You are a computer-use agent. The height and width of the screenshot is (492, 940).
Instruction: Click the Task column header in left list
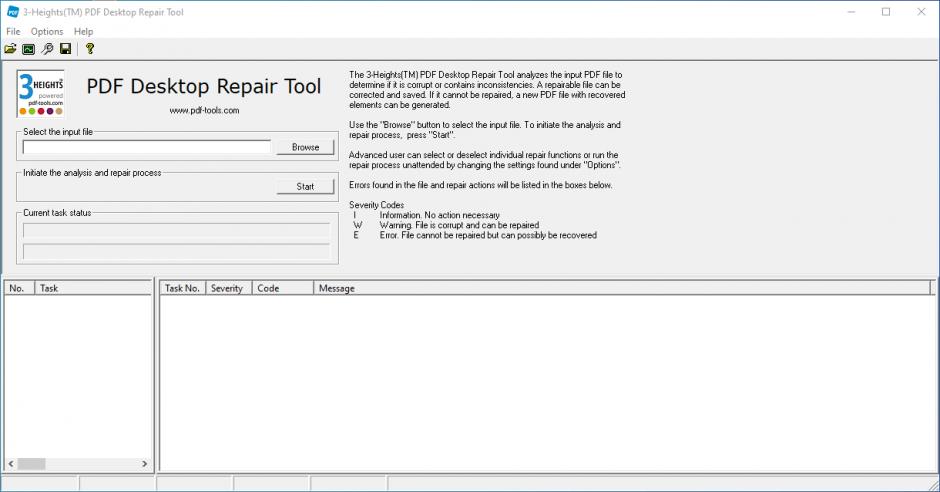coord(94,288)
